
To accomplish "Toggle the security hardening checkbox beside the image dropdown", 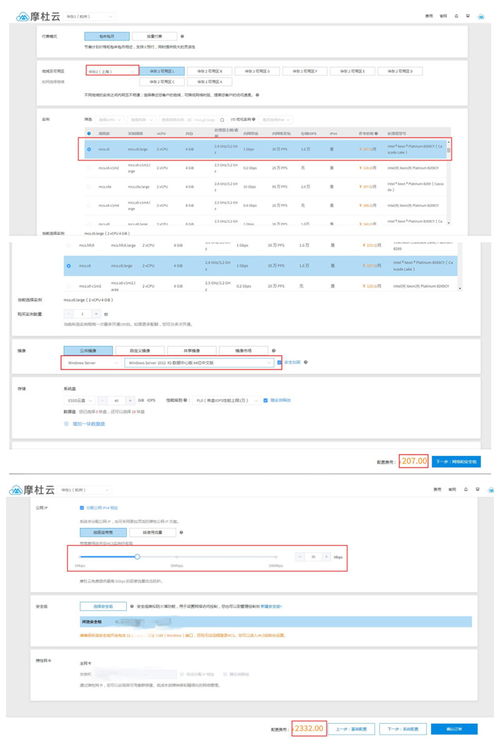I will (x=279, y=363).
